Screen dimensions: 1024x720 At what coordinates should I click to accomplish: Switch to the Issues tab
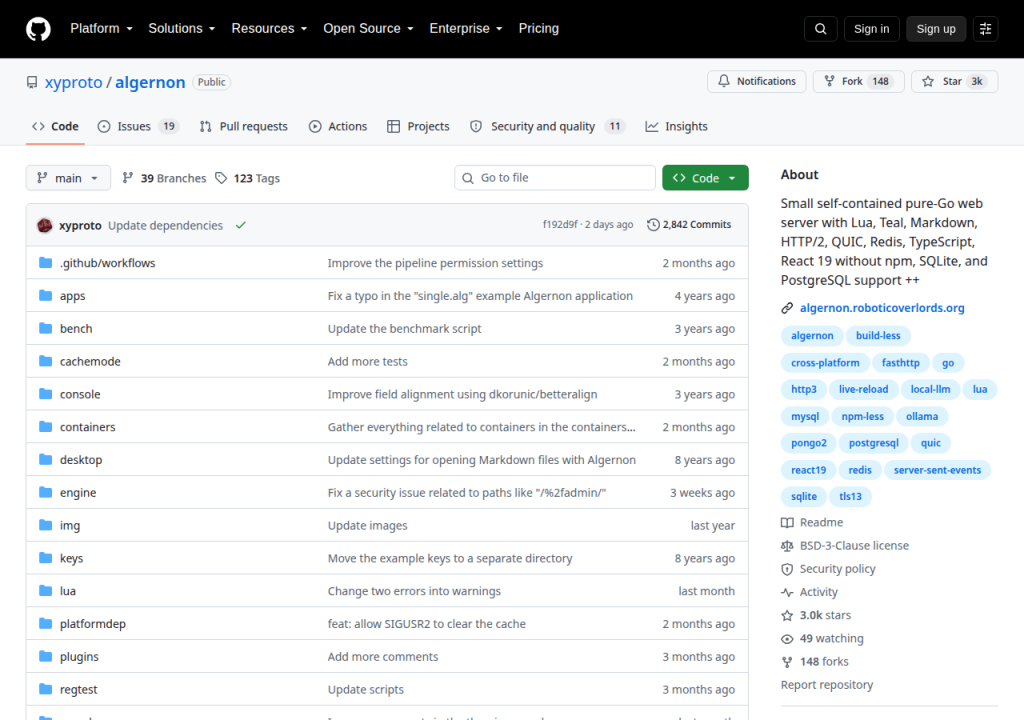tap(138, 126)
